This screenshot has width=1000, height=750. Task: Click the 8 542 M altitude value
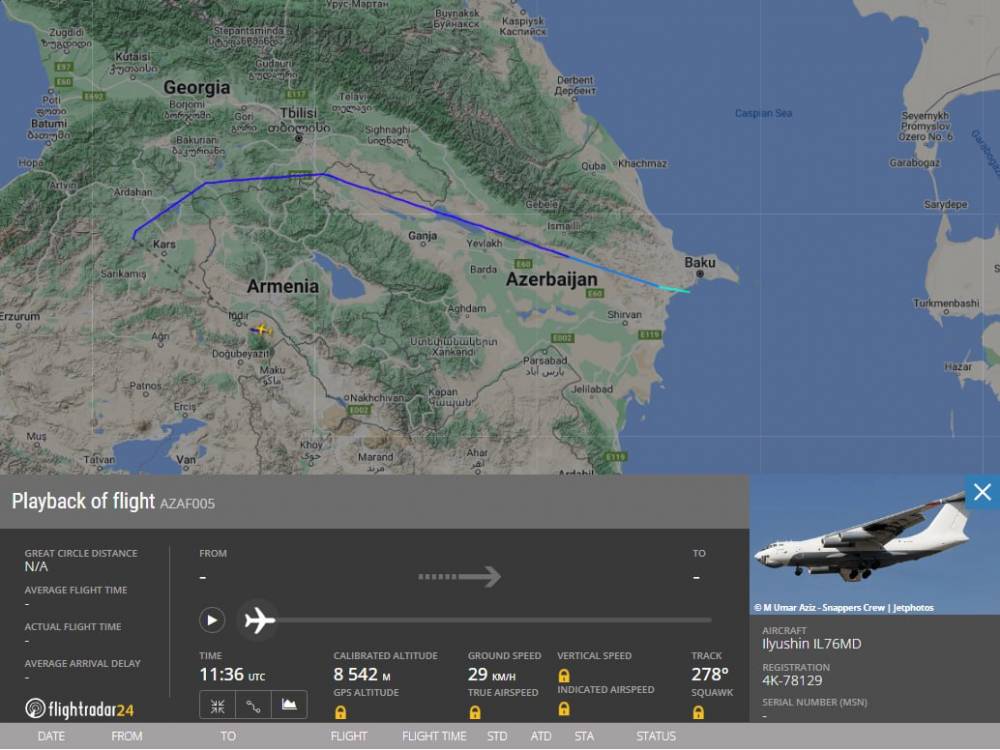pyautogui.click(x=362, y=675)
